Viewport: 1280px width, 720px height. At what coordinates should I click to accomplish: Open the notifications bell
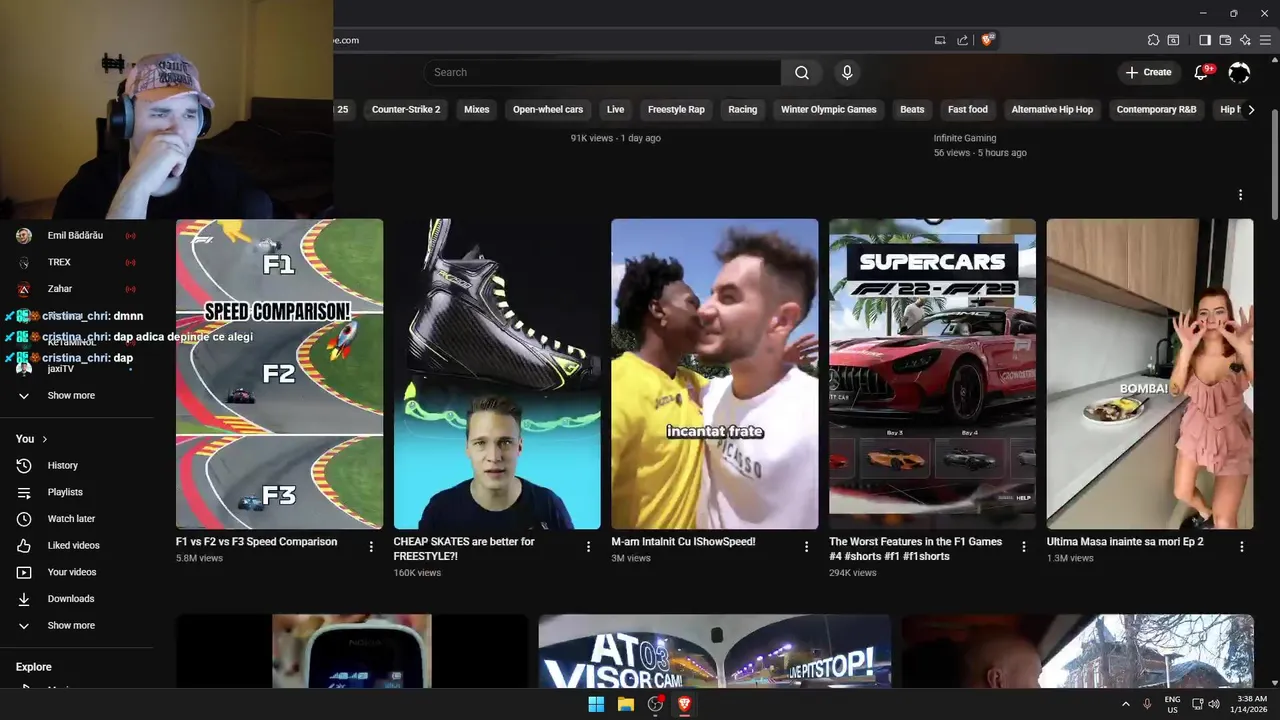click(x=1203, y=72)
